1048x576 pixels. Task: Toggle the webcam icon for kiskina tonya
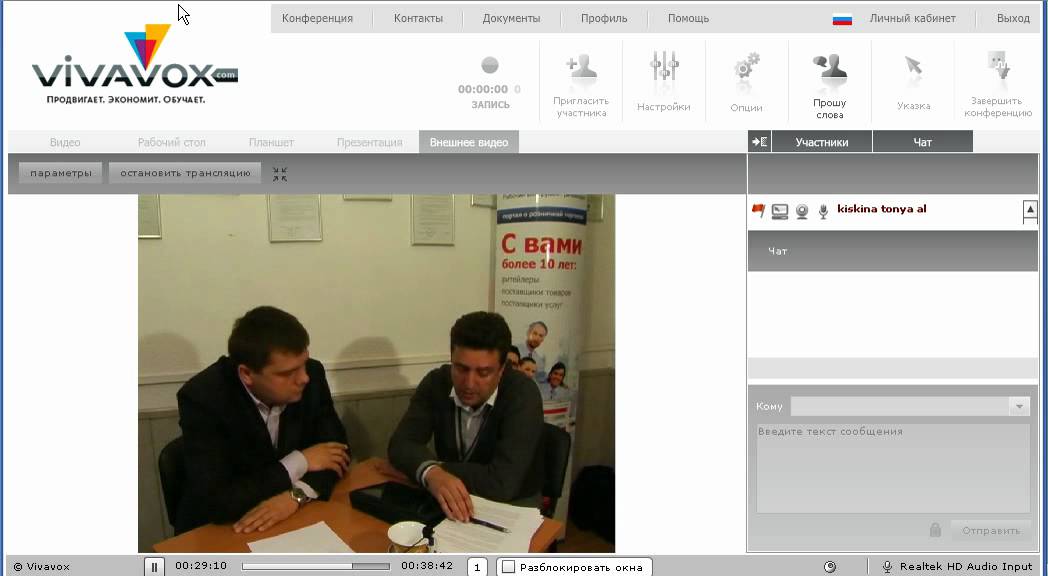(x=802, y=211)
